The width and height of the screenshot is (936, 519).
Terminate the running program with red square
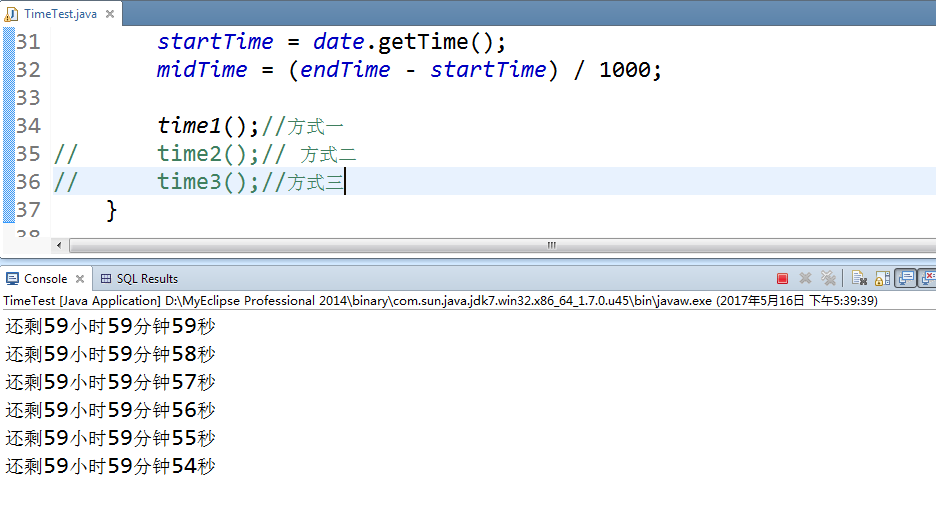click(782, 279)
